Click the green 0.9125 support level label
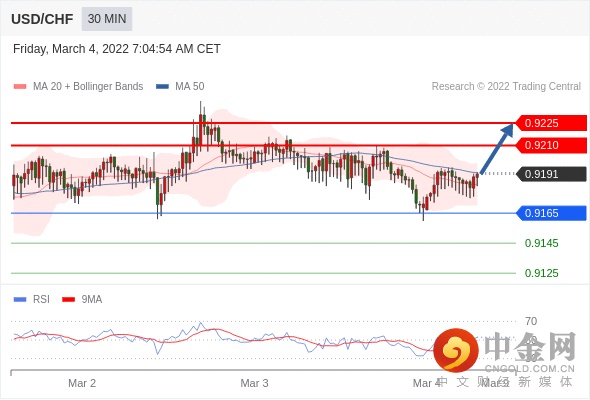The image size is (590, 400). [541, 273]
